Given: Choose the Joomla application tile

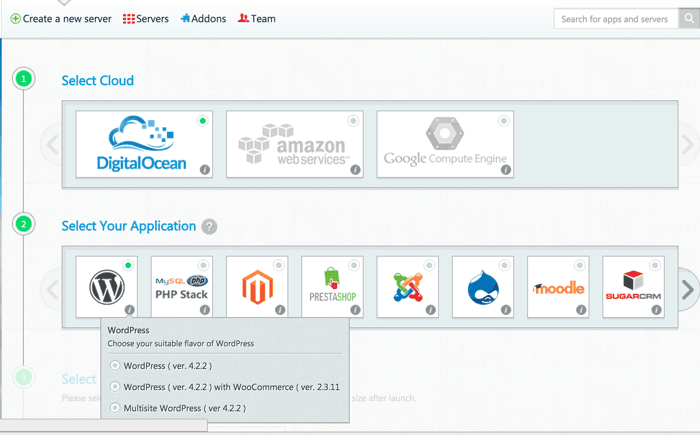Looking at the screenshot, I should point(408,287).
